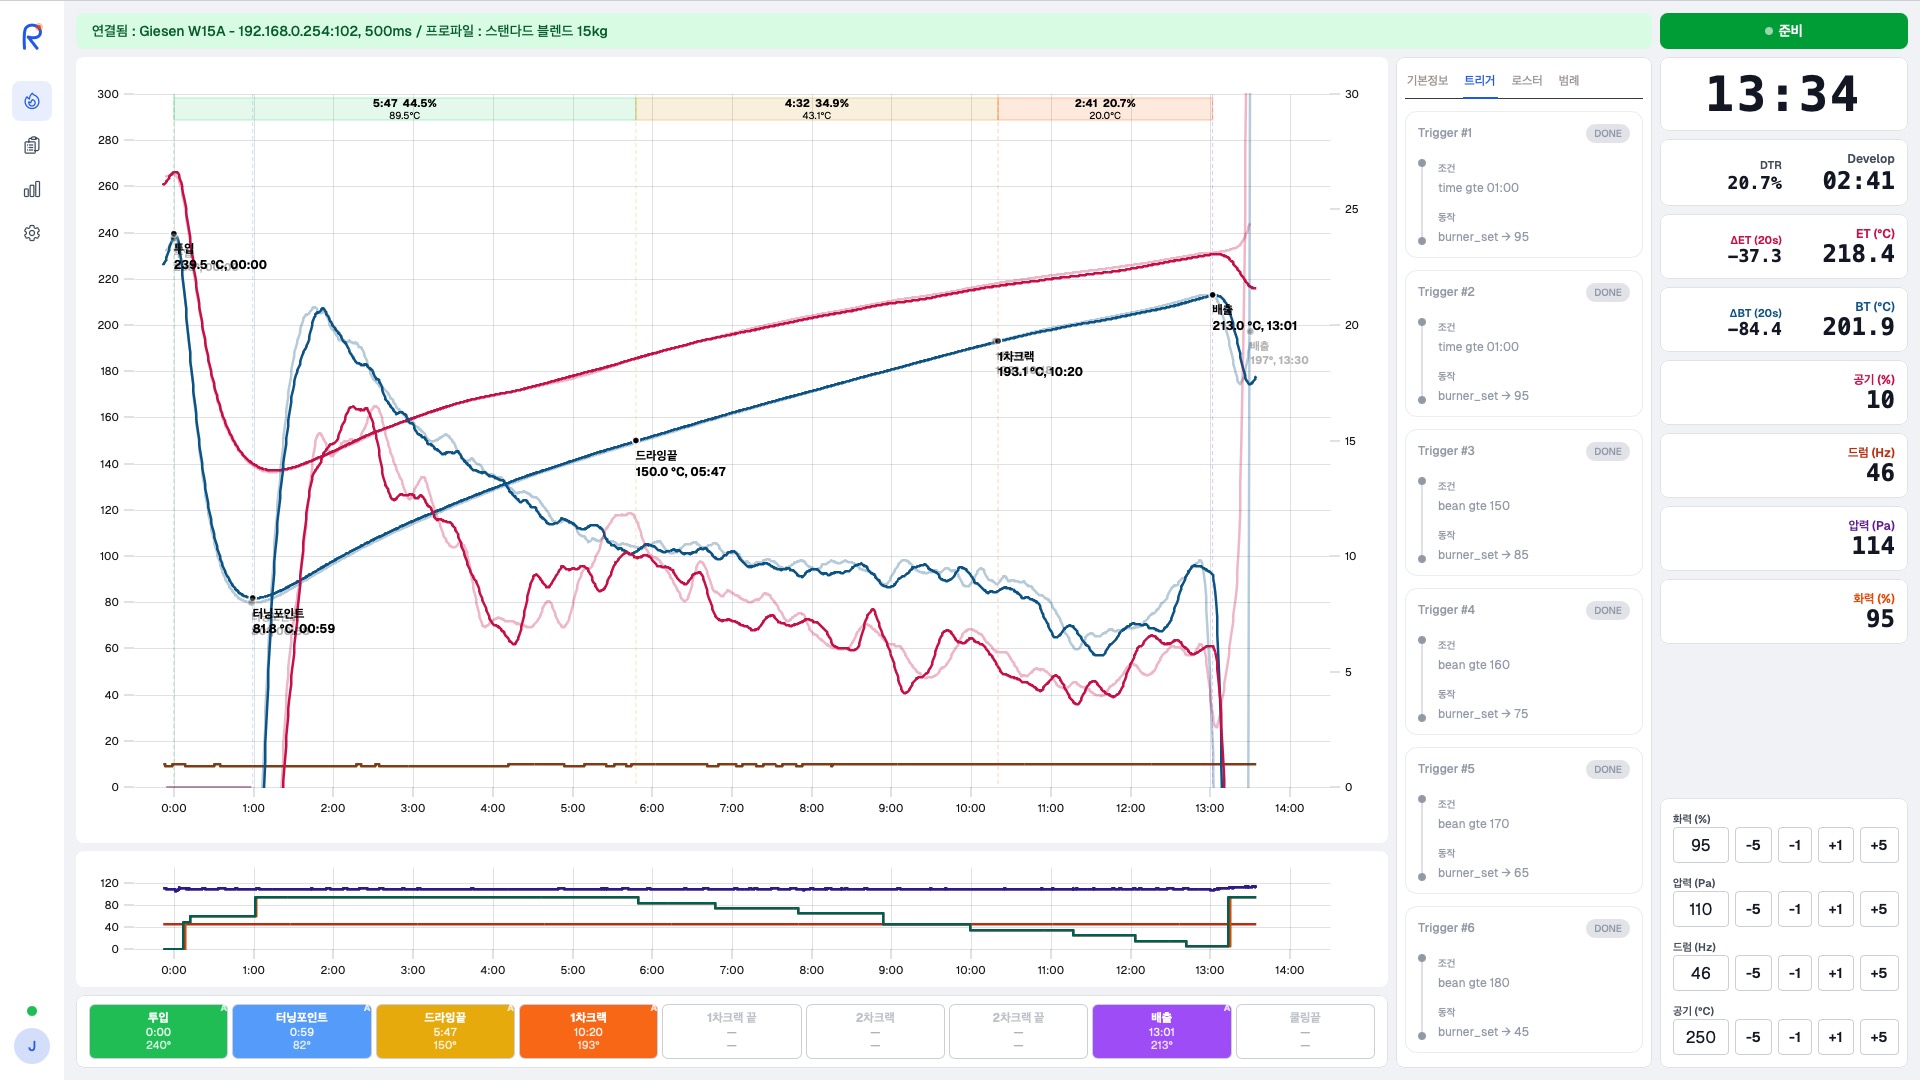The image size is (1920, 1080).
Task: Switch to the 기본정보 tab
Action: (1427, 81)
